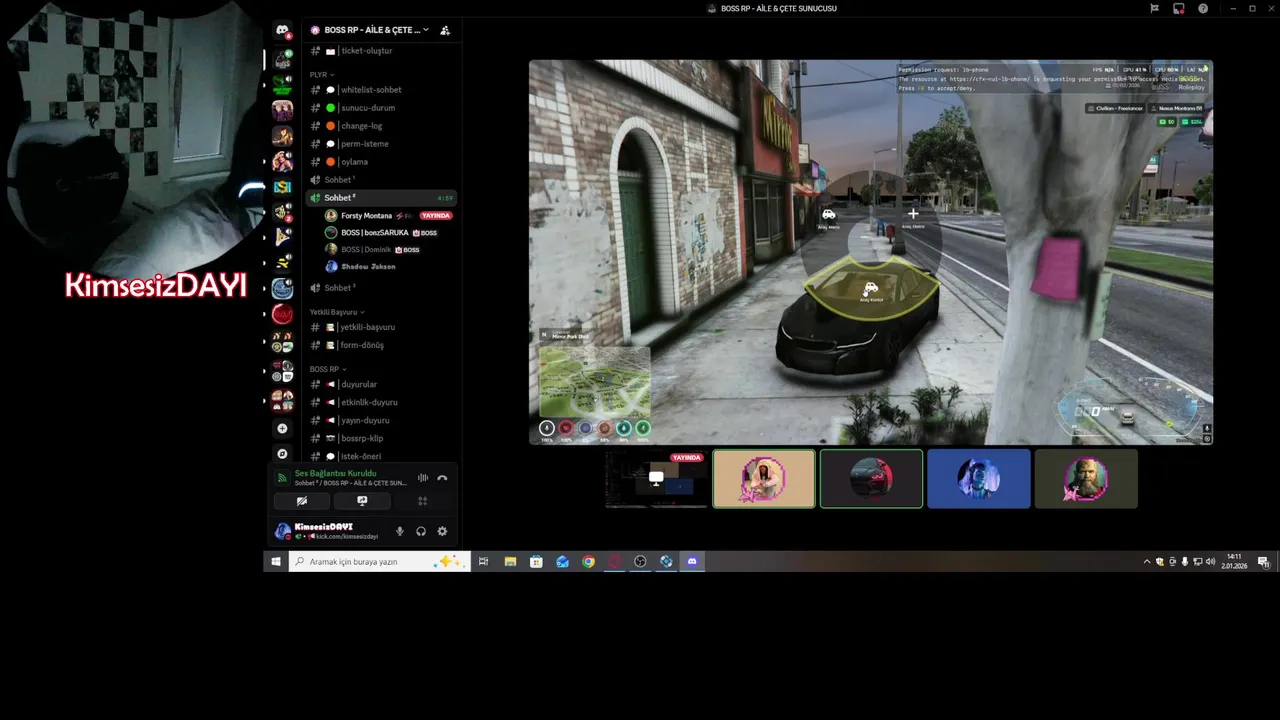
Task: Collapse the Yetkili Başvuru category
Action: click(x=337, y=312)
